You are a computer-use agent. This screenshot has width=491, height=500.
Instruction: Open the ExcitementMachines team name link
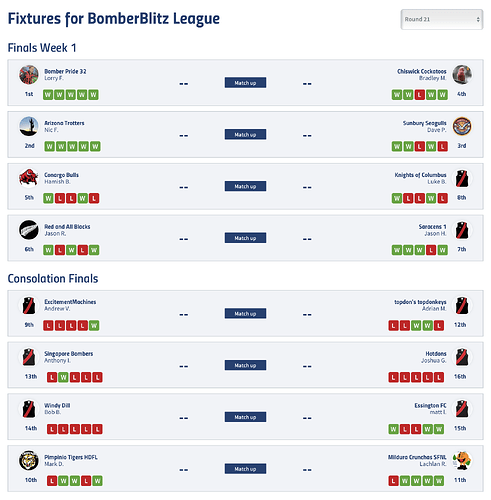(x=70, y=302)
